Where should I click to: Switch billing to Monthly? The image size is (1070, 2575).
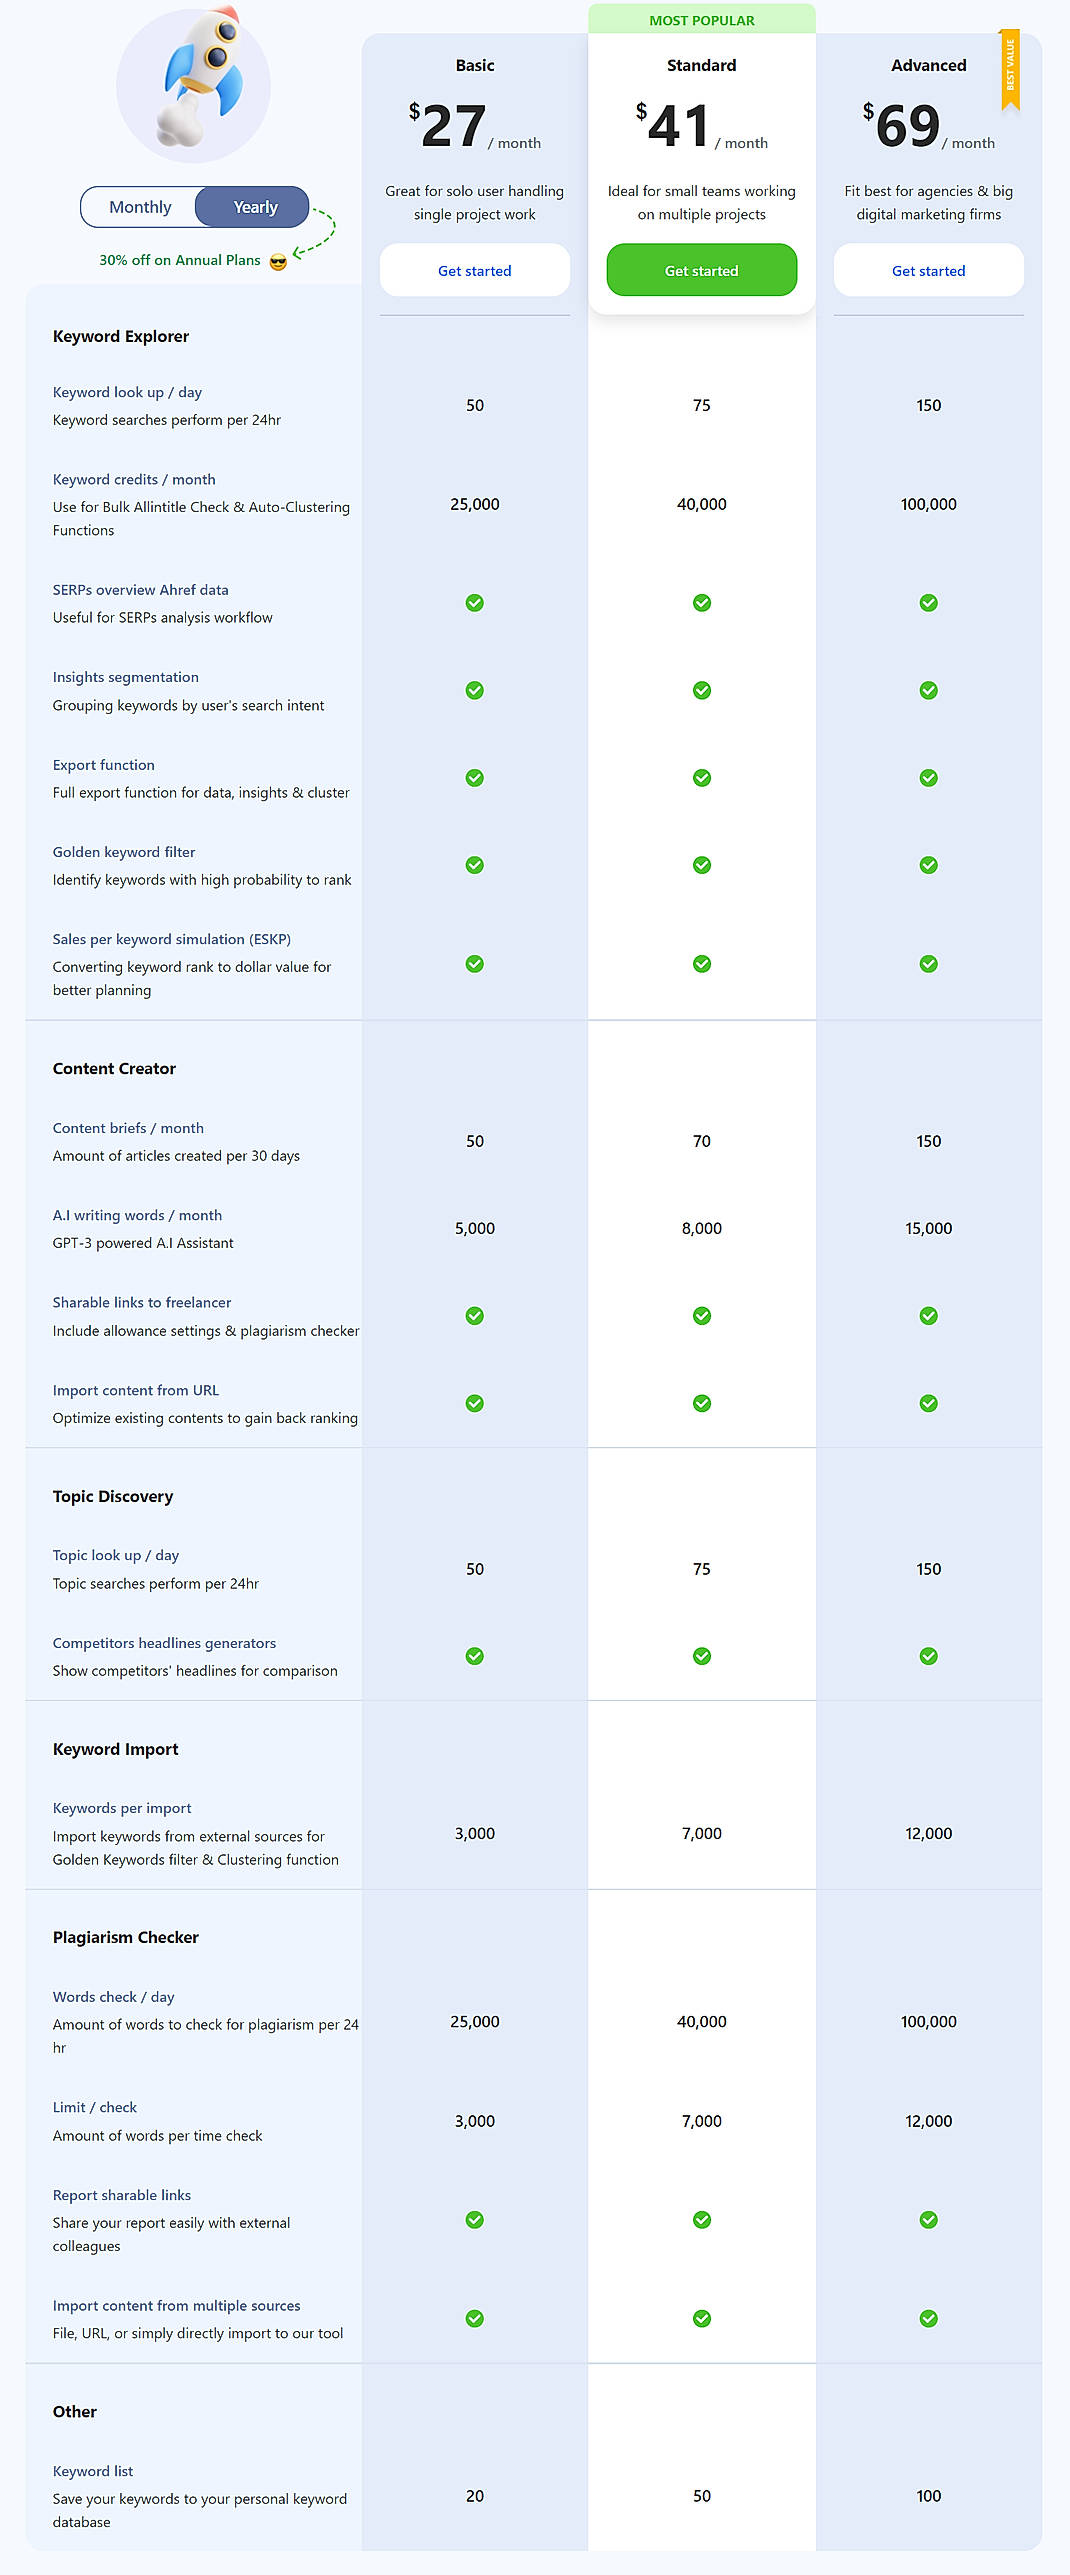[140, 206]
